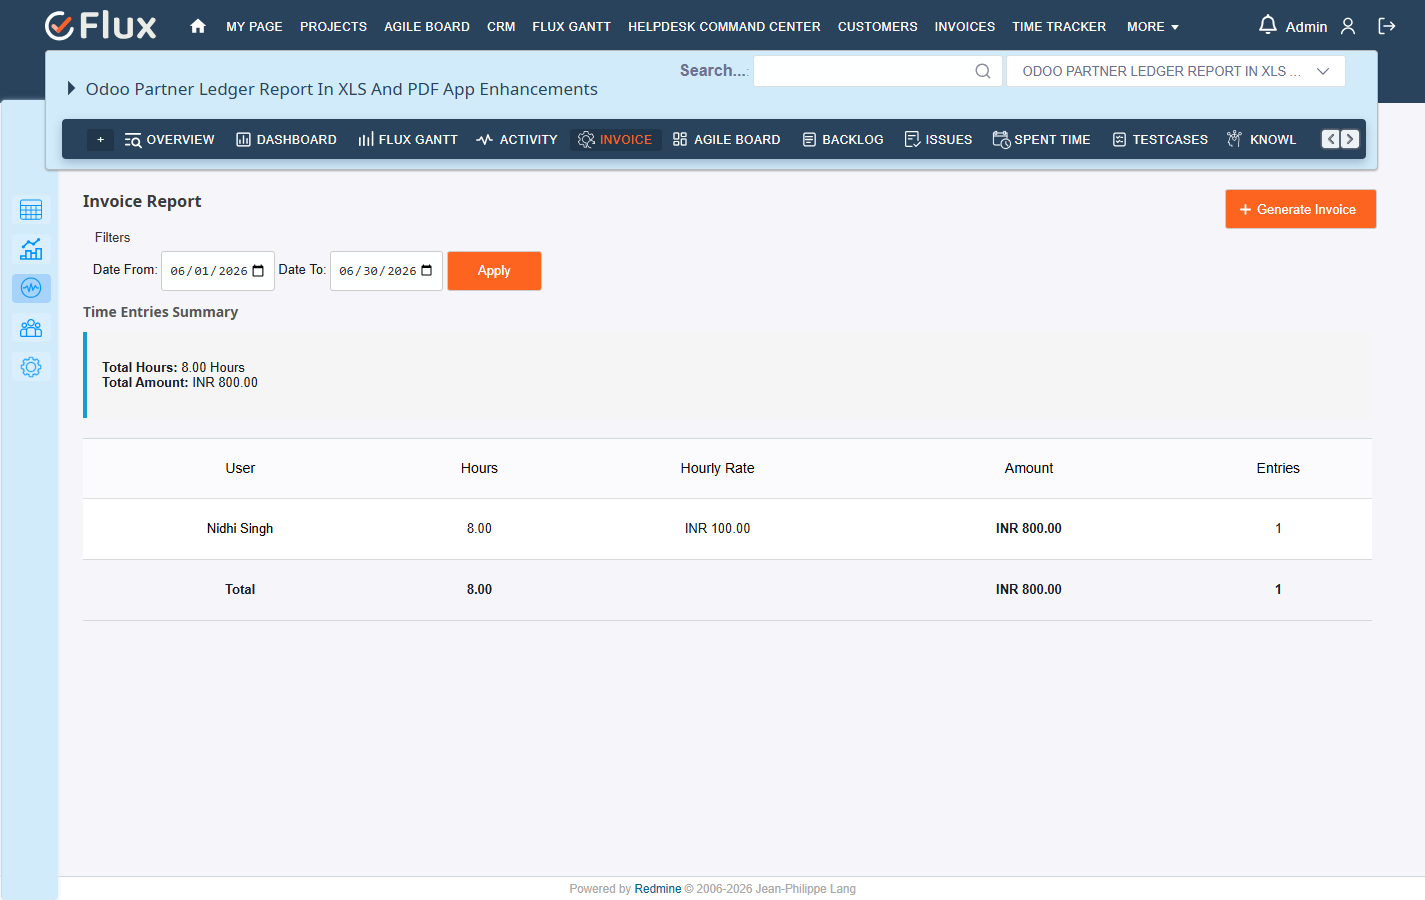Viewport: 1425px width, 900px height.
Task: Open the Issues tab
Action: pyautogui.click(x=938, y=140)
